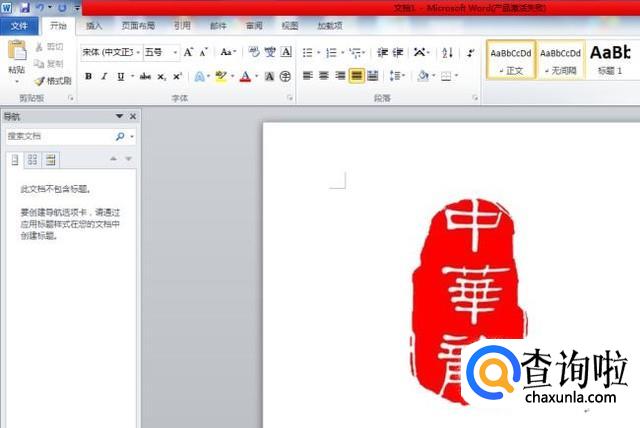640x428 pixels.
Task: Click the Clear Formatting icon
Action: coord(254,52)
